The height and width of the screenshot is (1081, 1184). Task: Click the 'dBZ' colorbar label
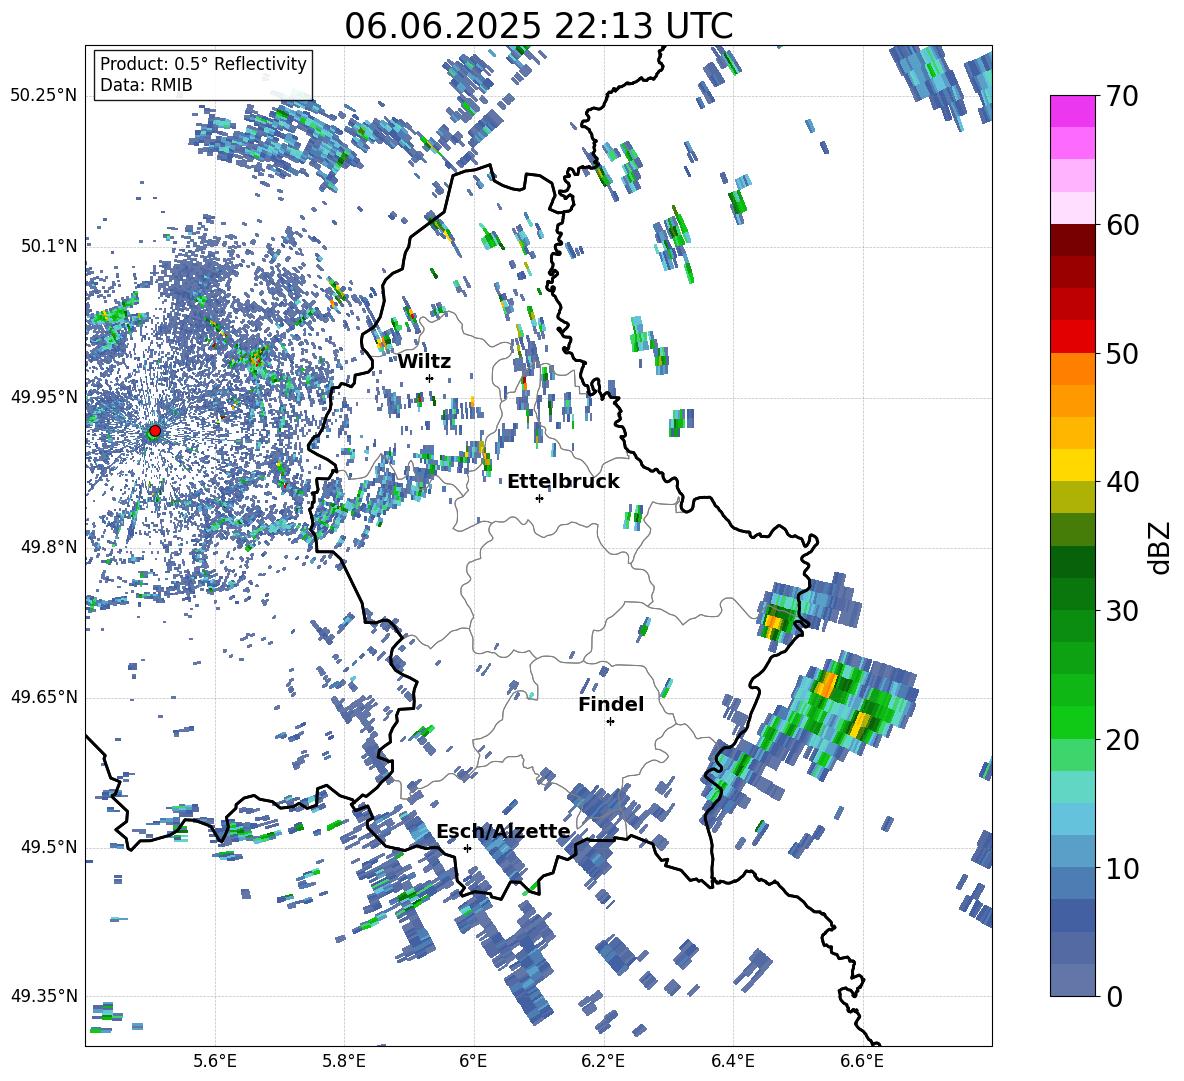click(x=1160, y=547)
